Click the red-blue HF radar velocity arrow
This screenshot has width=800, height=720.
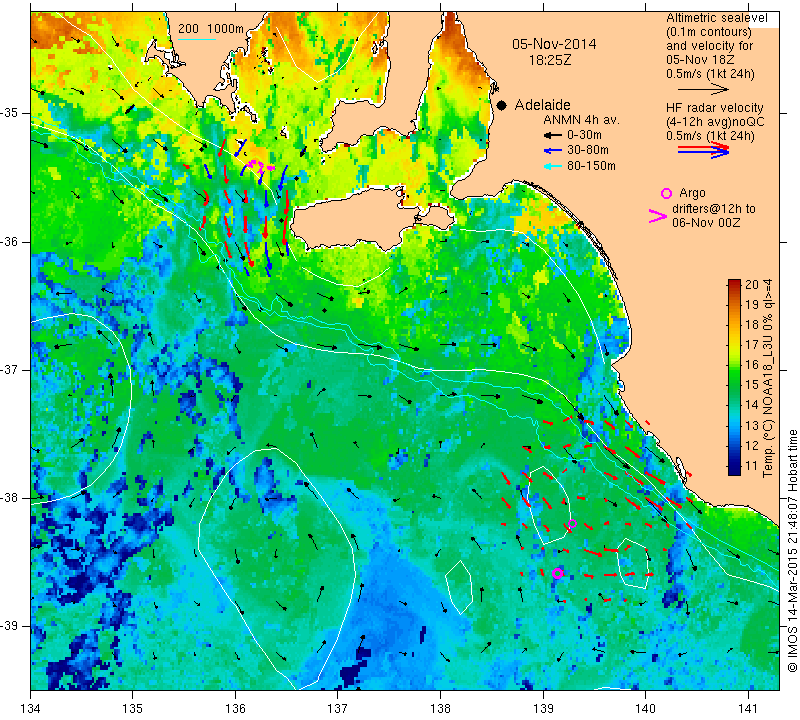[704, 150]
